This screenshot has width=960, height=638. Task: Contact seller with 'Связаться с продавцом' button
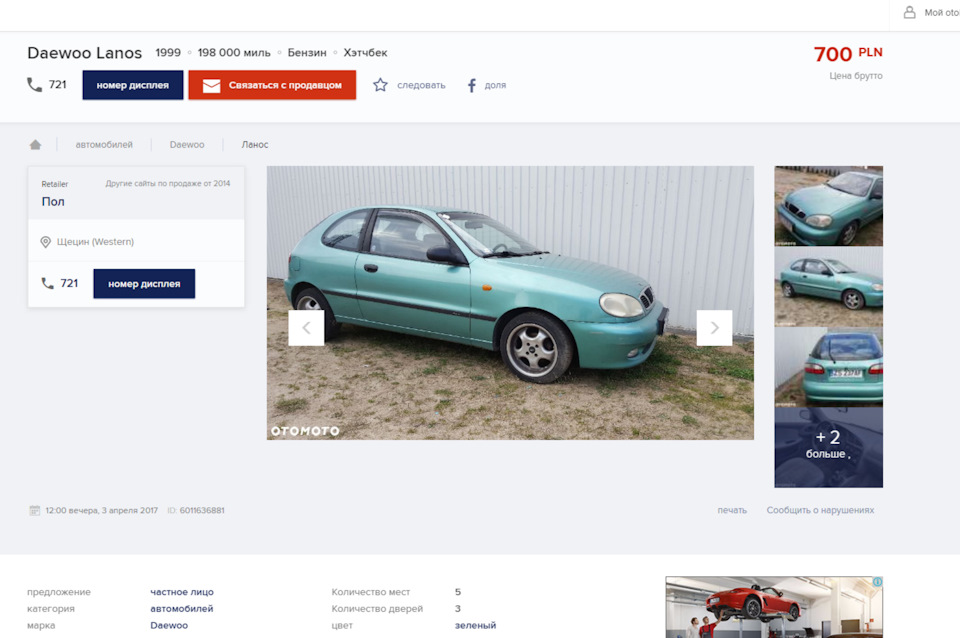[272, 85]
